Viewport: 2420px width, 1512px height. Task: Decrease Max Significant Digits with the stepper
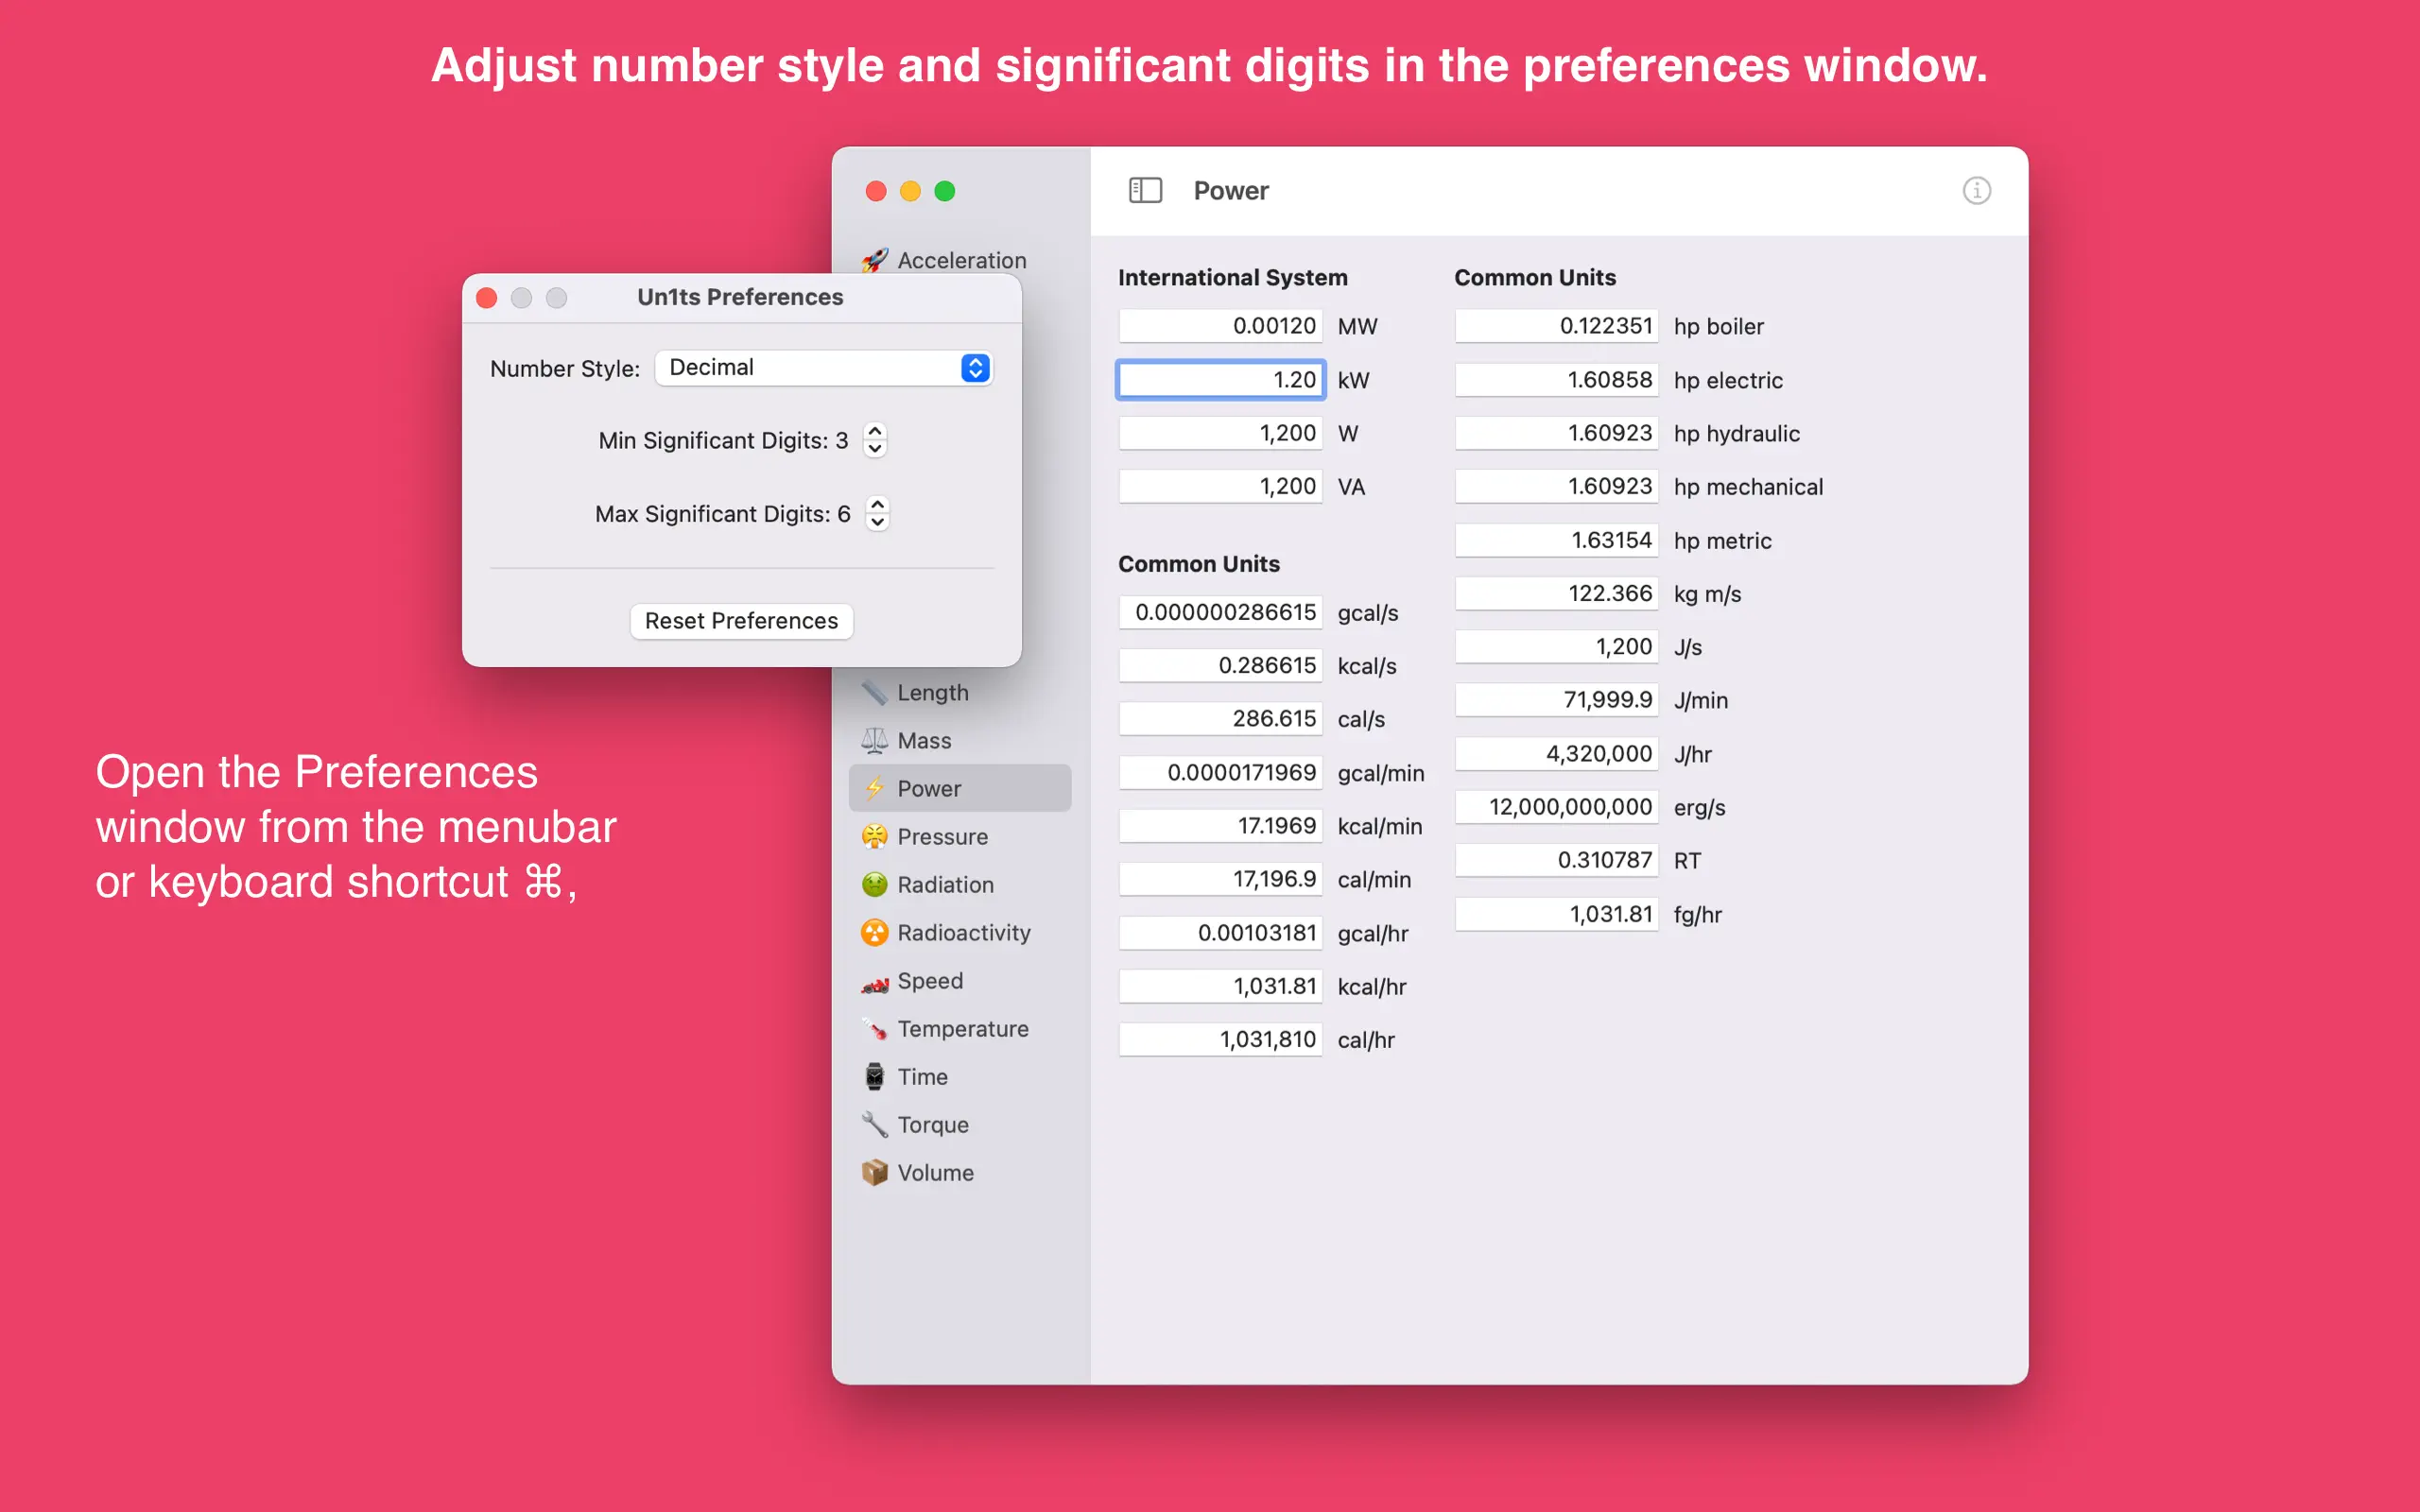877,522
